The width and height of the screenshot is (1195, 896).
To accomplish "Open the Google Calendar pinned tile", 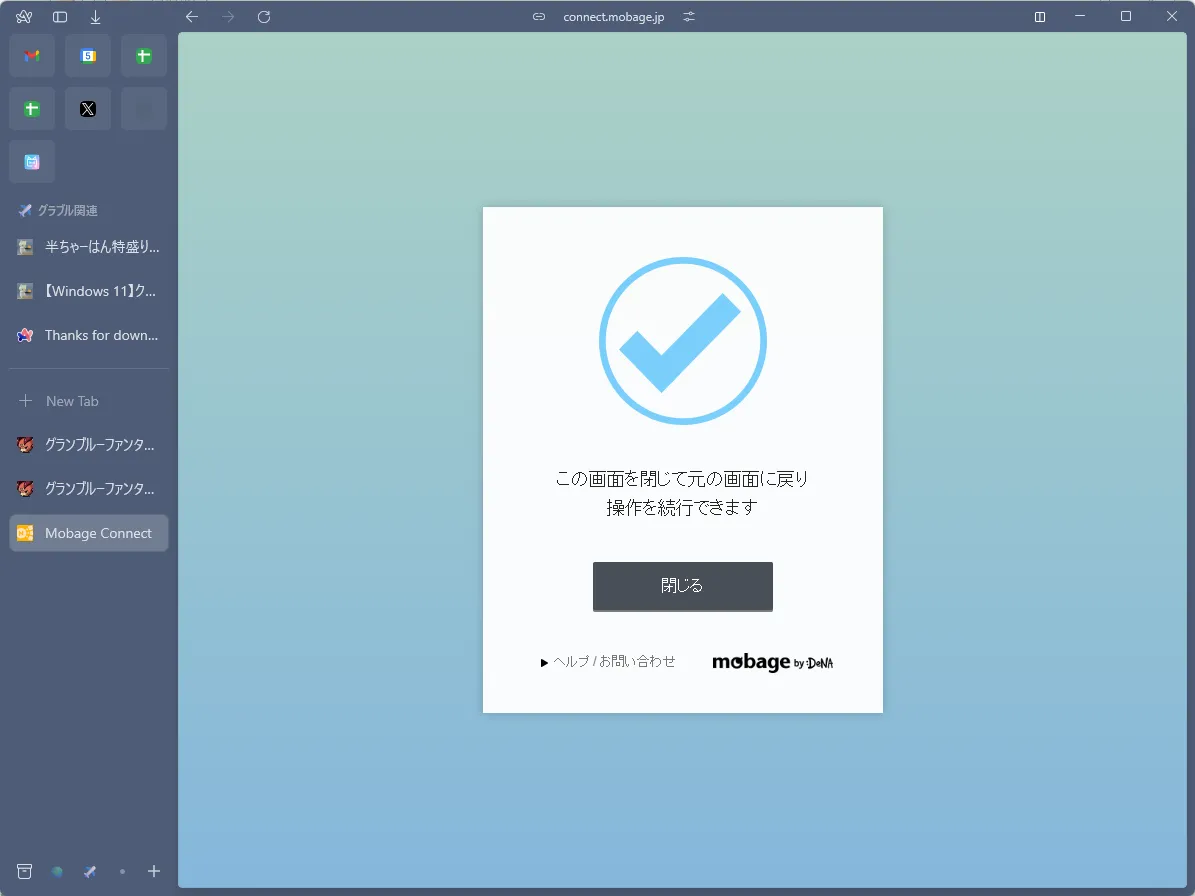I will [x=88, y=56].
